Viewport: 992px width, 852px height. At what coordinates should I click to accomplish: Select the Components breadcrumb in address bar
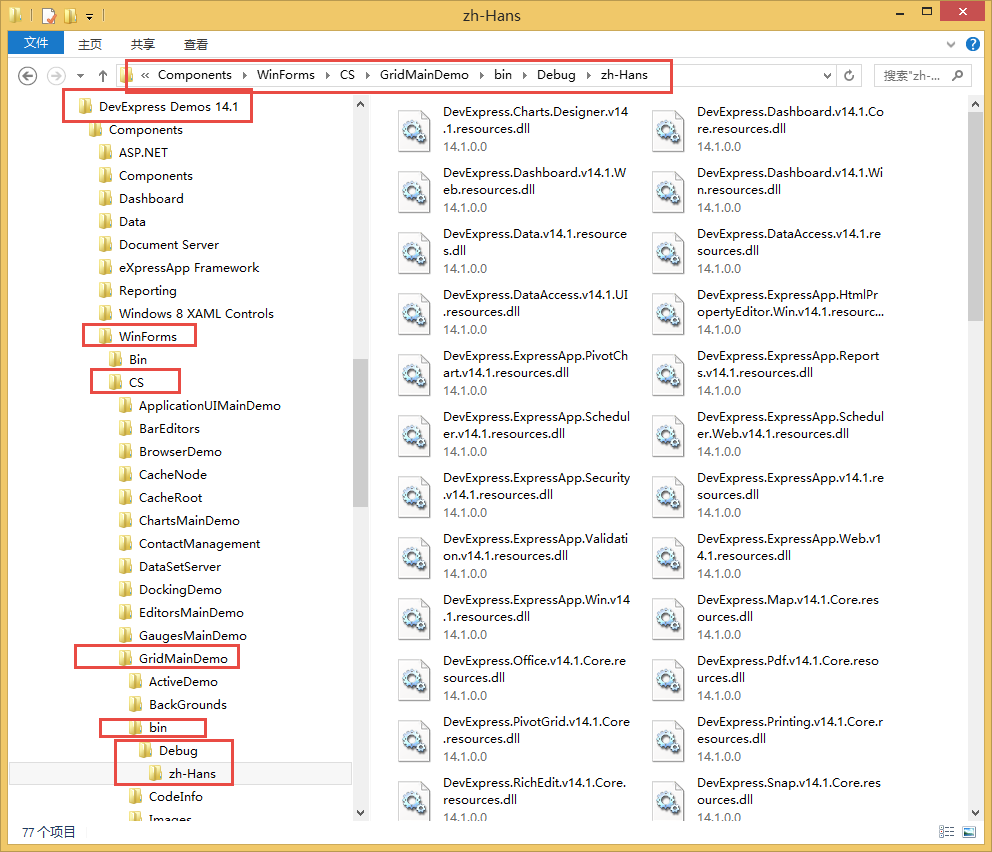click(x=195, y=75)
